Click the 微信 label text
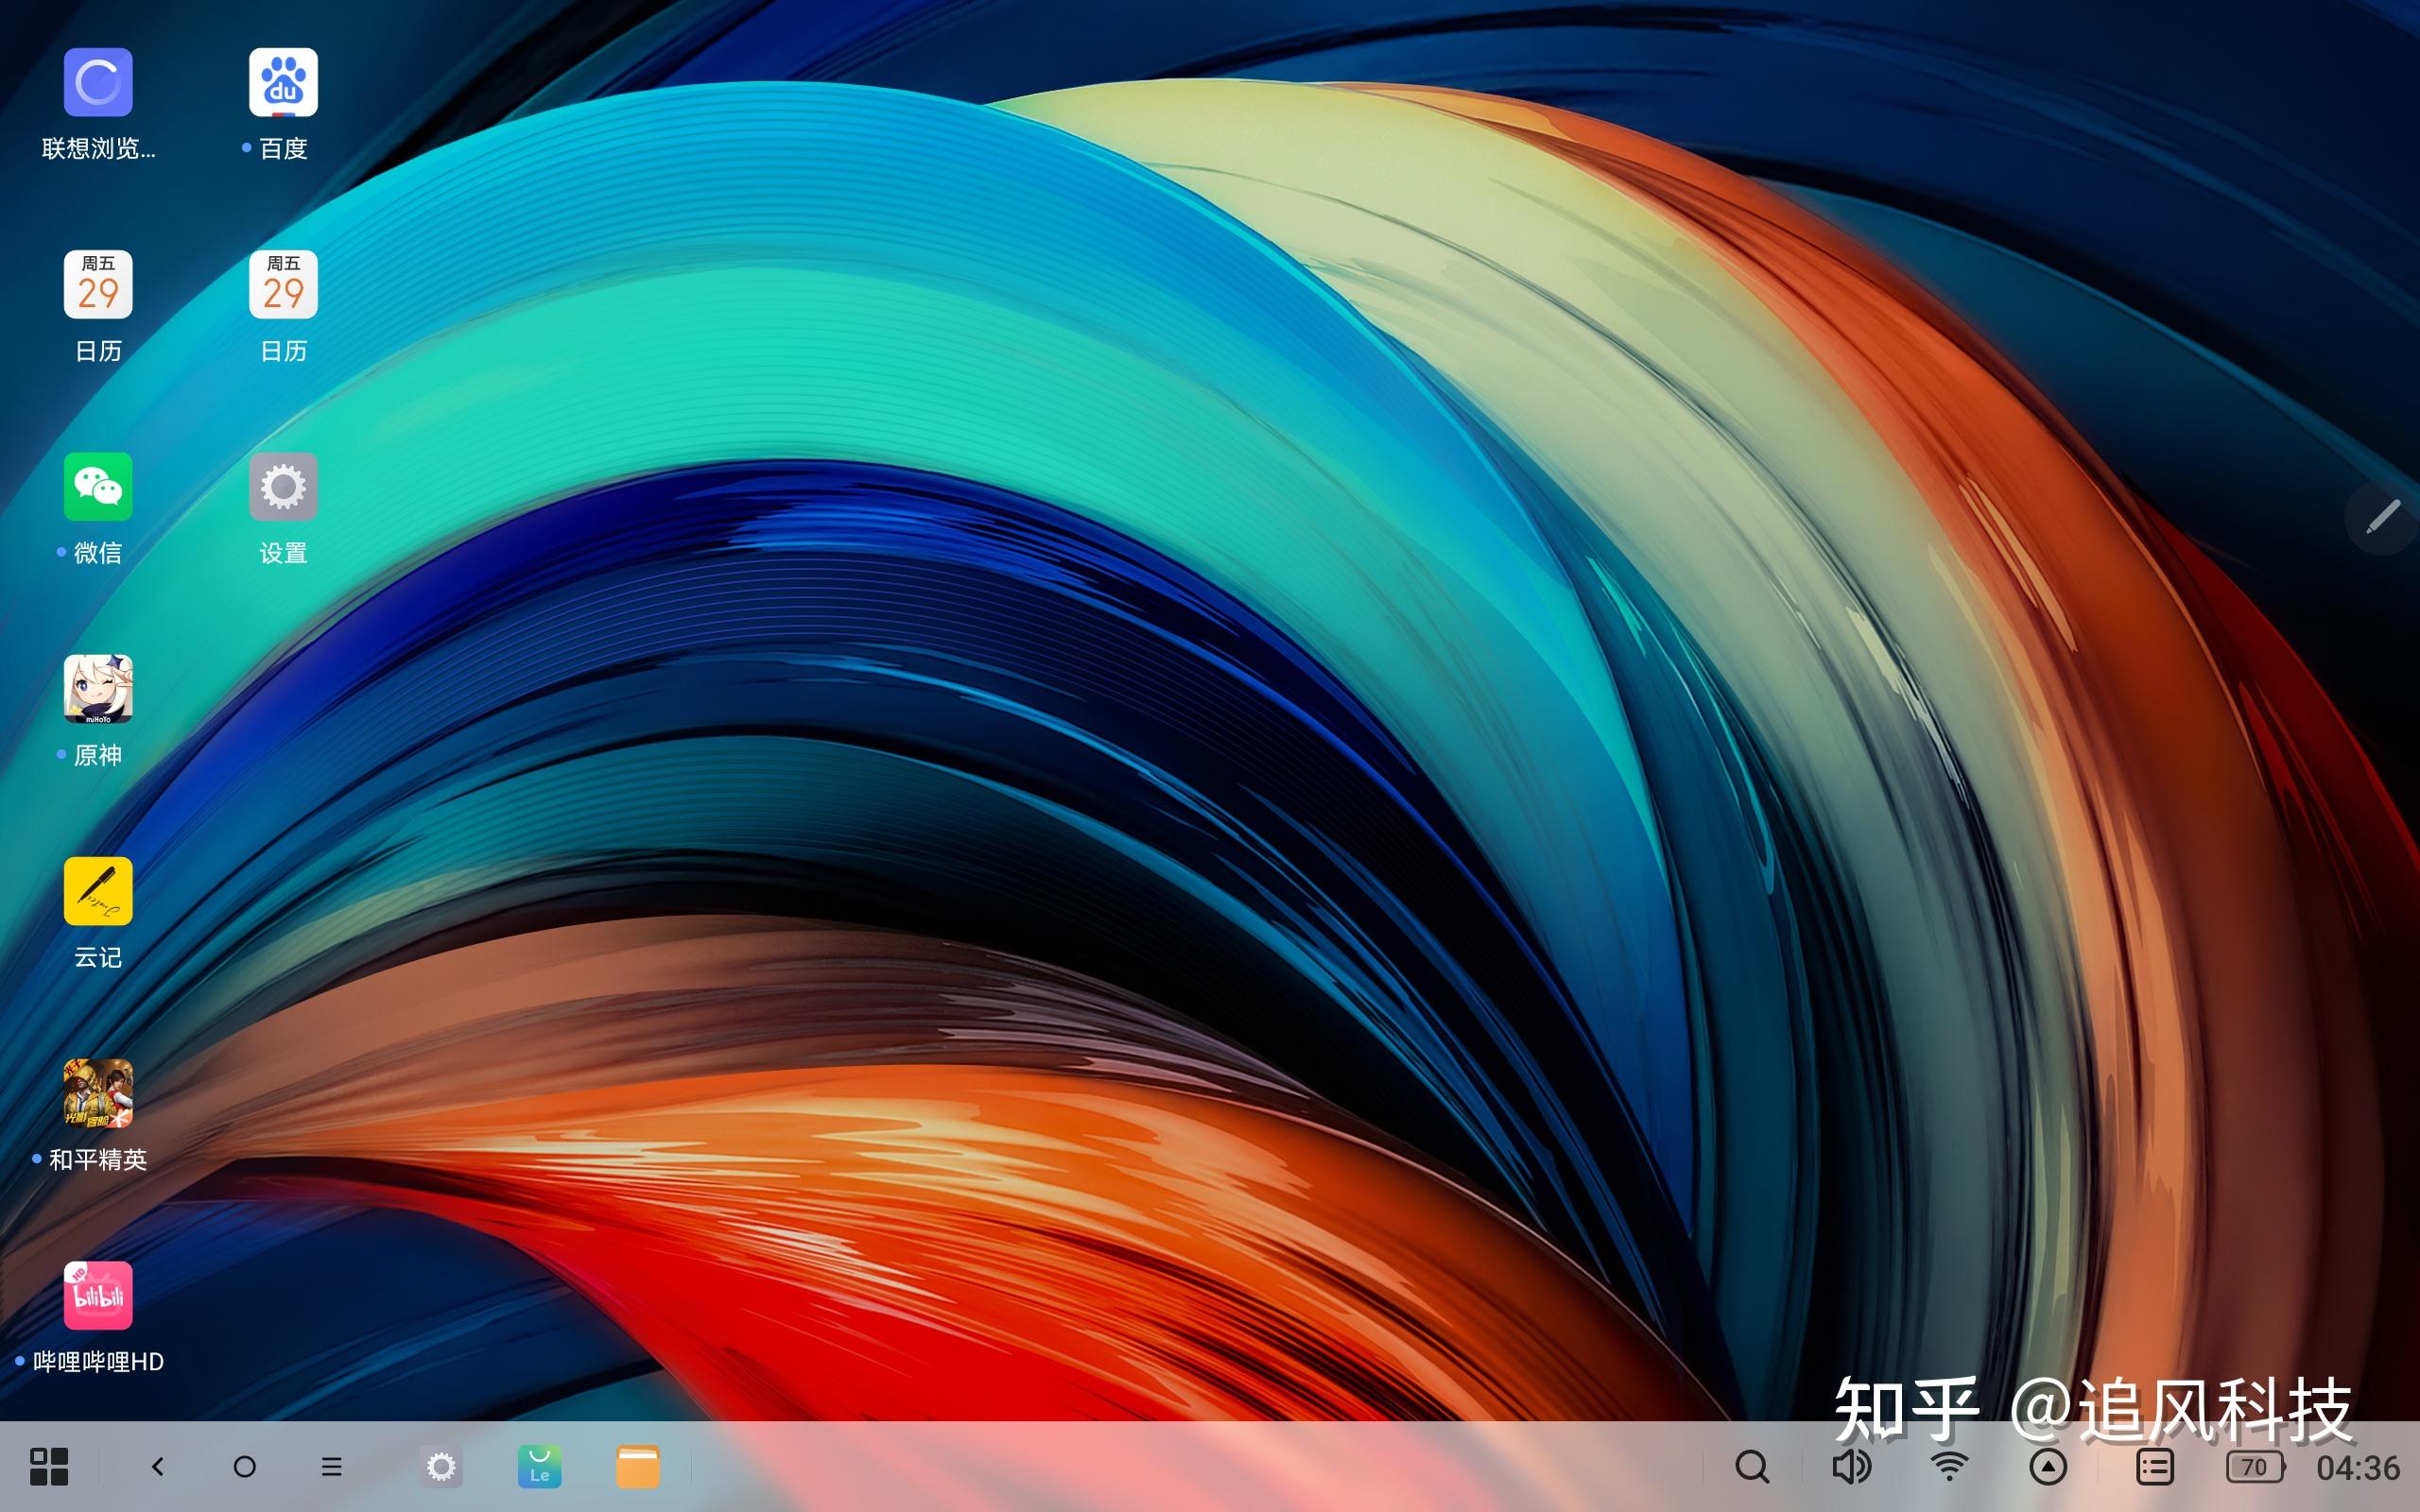 coord(98,552)
